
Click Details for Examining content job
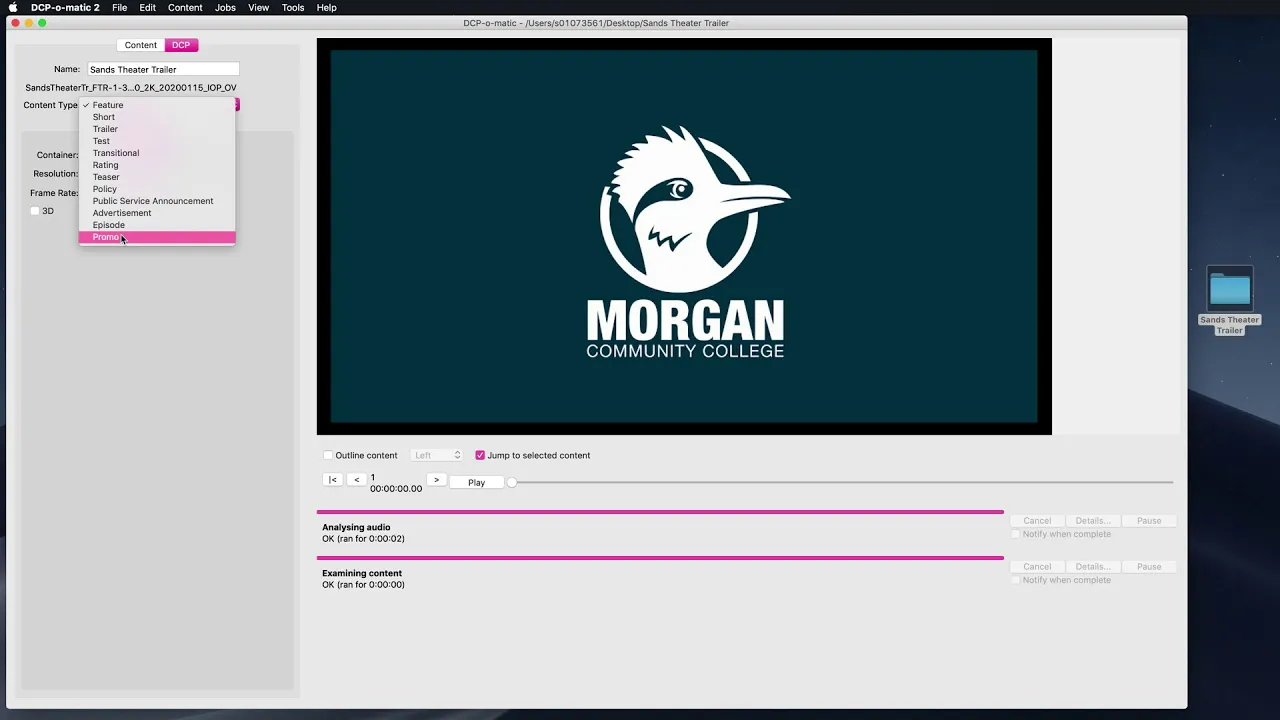click(1093, 566)
